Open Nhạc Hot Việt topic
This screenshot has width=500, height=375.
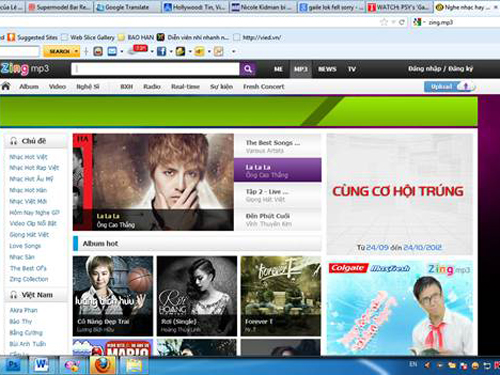[x=28, y=157]
